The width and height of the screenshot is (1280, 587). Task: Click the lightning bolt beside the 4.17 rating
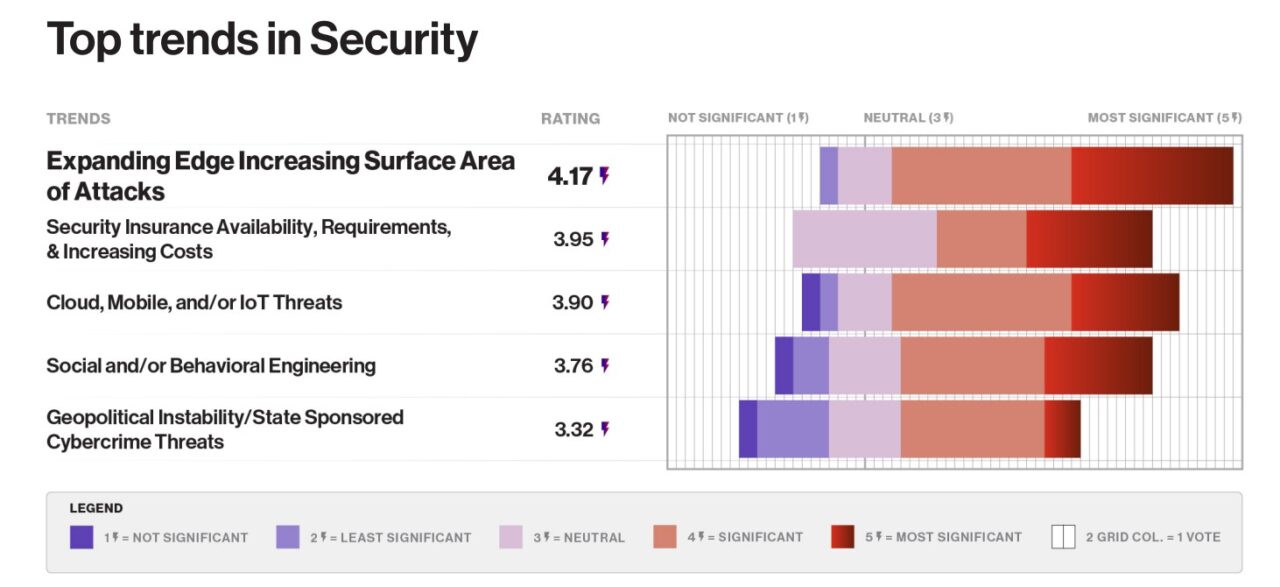tap(604, 176)
